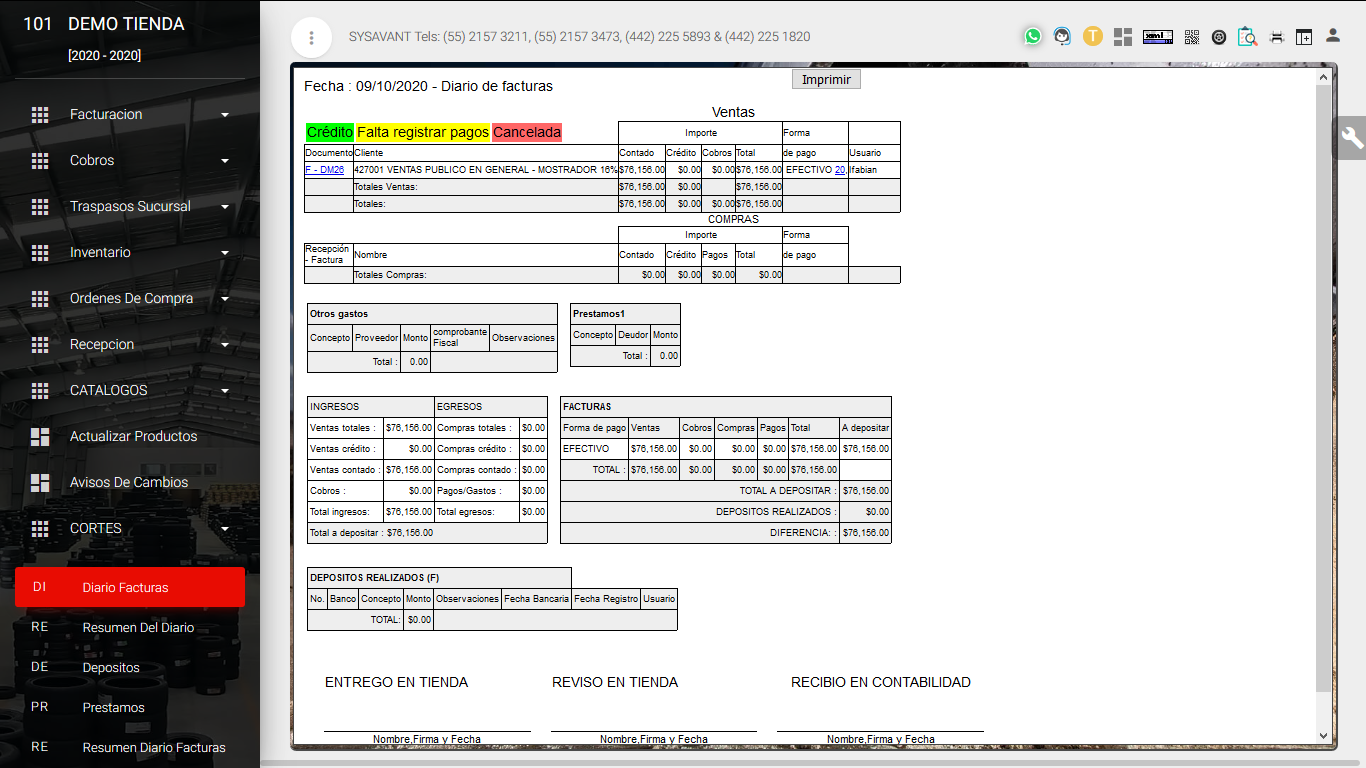Expand the CATALOGOS dropdown arrow
1366x768 pixels.
(x=225, y=391)
